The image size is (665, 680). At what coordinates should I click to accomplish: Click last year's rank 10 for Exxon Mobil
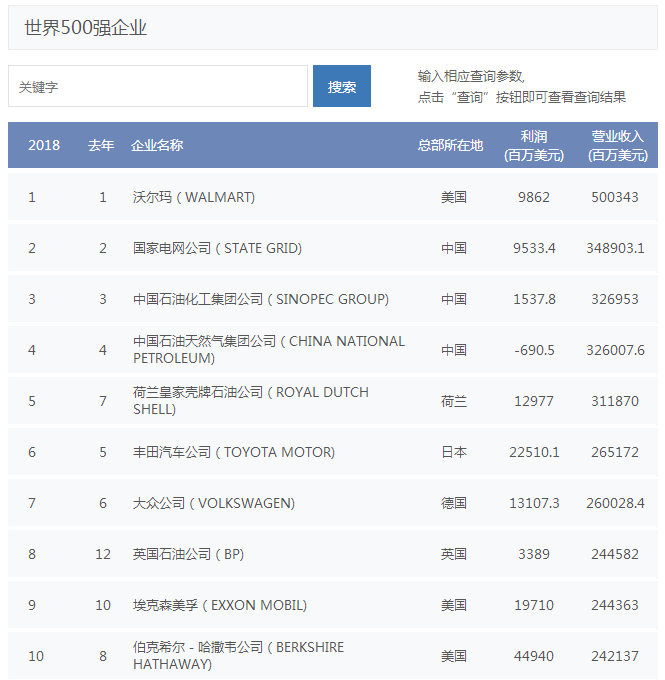pyautogui.click(x=103, y=605)
